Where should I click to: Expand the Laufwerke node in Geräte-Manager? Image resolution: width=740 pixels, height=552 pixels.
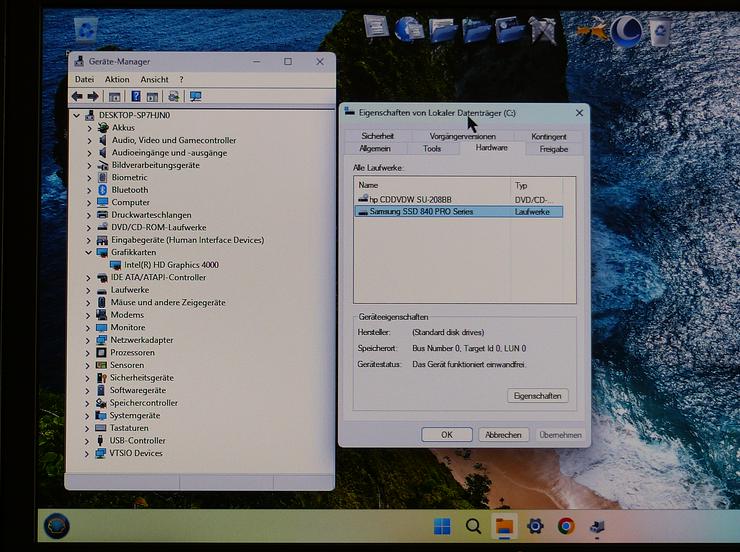pyautogui.click(x=88, y=290)
